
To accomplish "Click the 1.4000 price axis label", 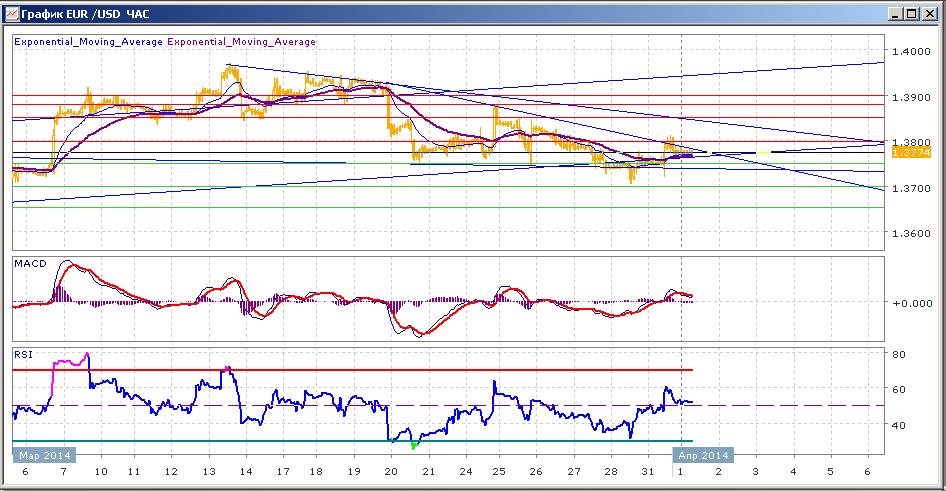I will click(x=911, y=51).
